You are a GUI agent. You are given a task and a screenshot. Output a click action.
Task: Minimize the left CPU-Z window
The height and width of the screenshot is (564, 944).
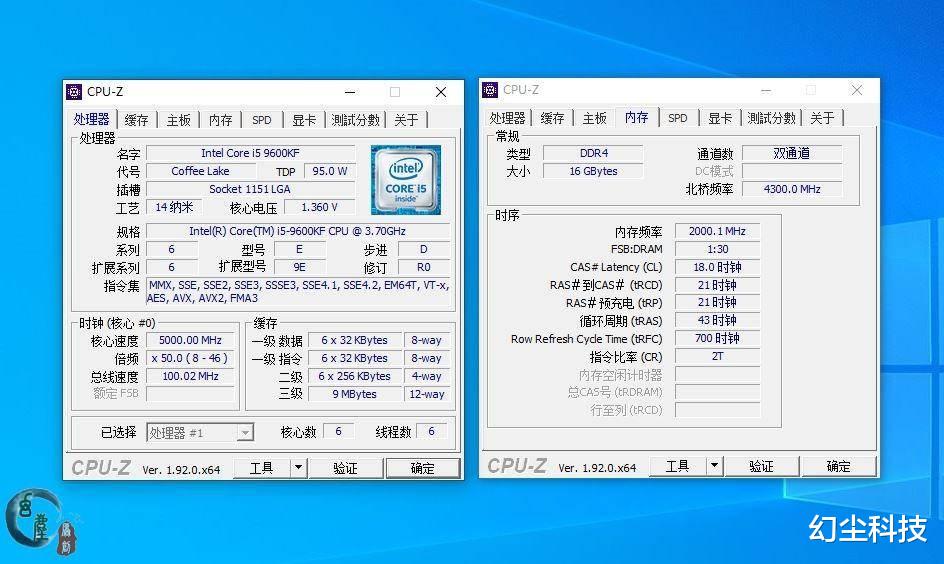coord(350,92)
